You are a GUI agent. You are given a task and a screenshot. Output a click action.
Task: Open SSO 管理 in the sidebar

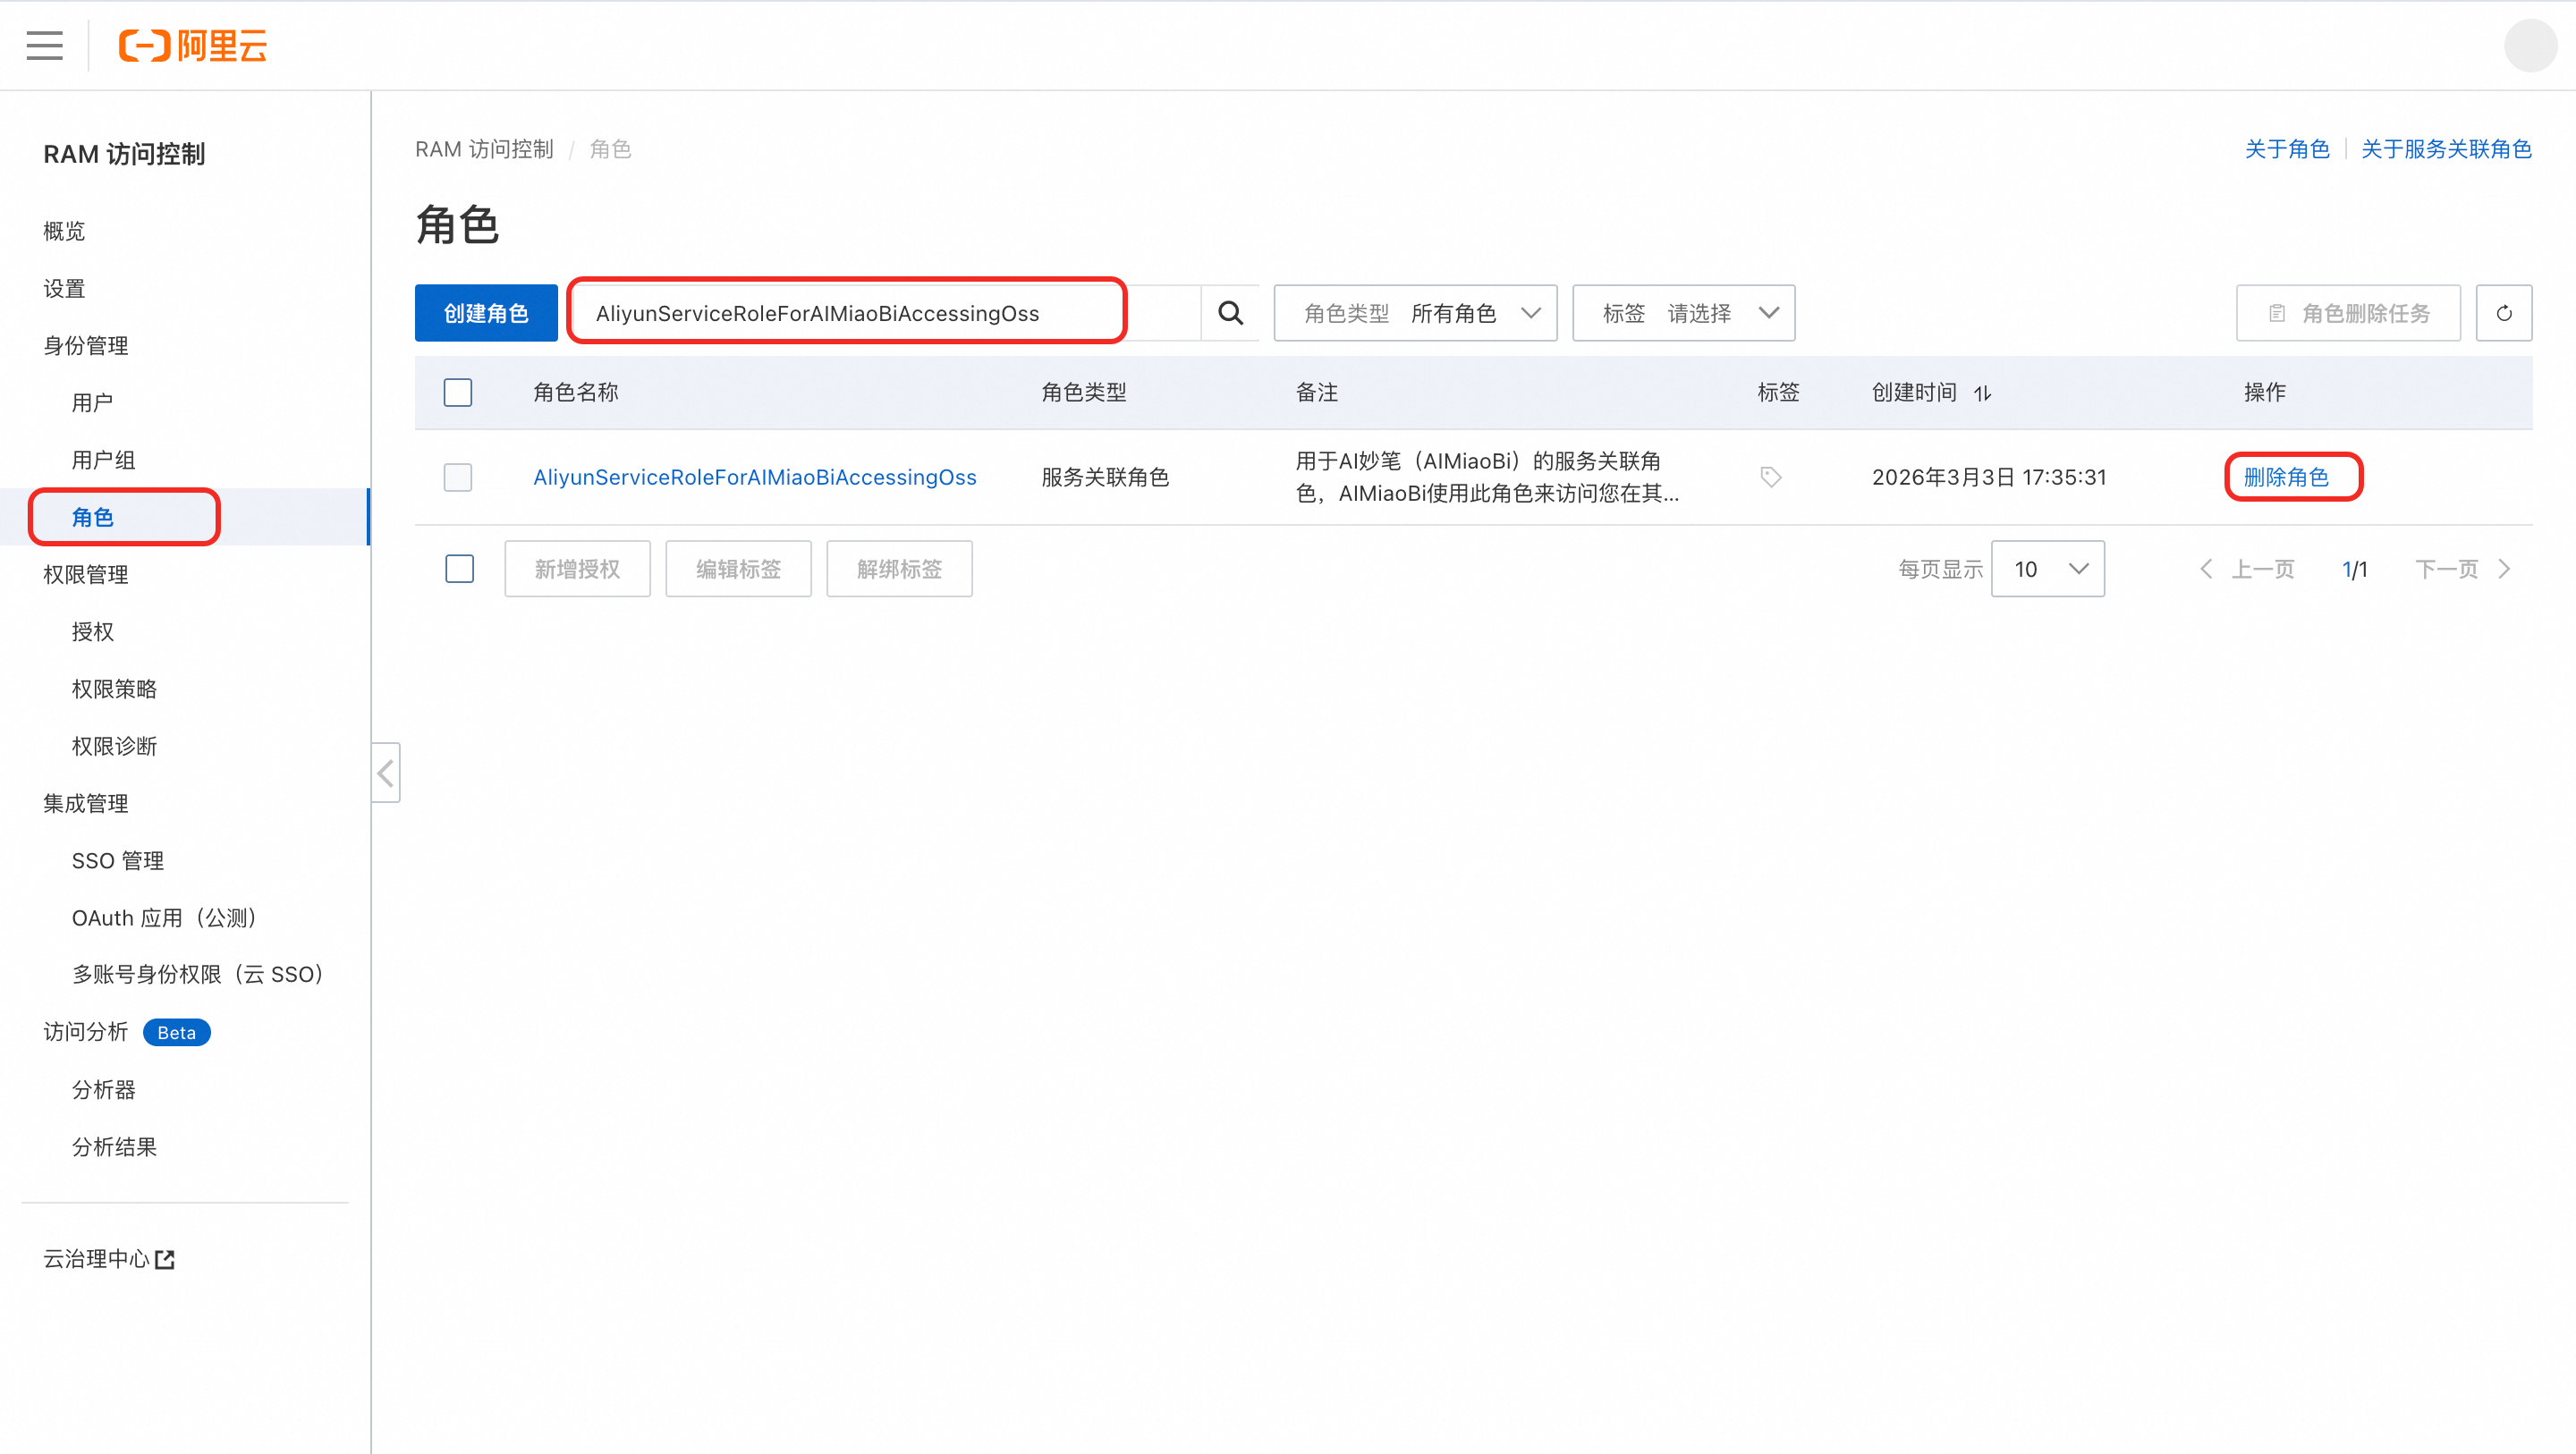coord(118,861)
